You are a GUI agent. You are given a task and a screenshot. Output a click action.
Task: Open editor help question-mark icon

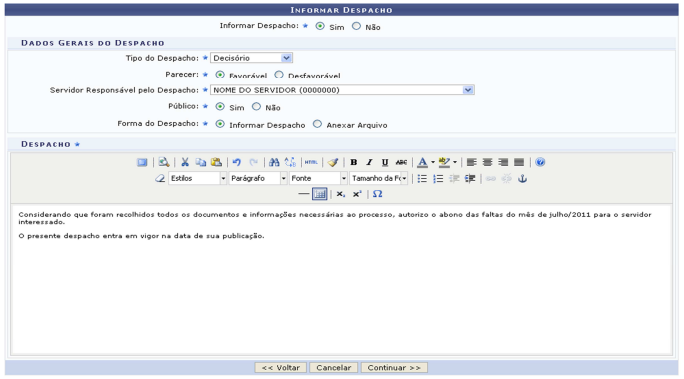(x=540, y=162)
